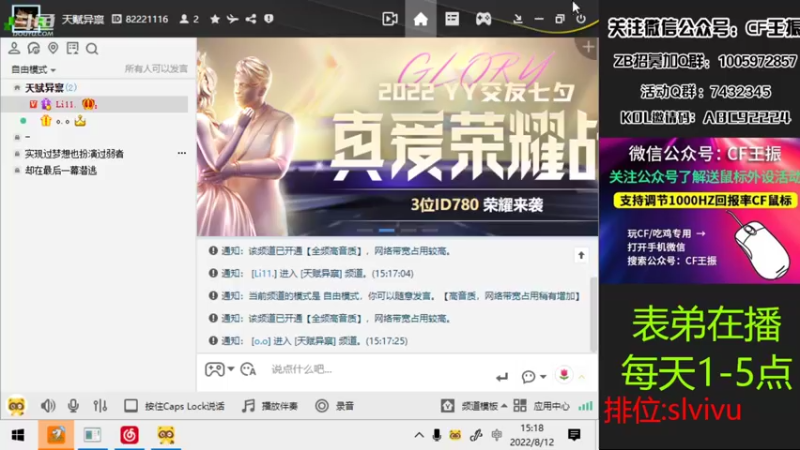Select the second banner carousel indicator

(386, 231)
